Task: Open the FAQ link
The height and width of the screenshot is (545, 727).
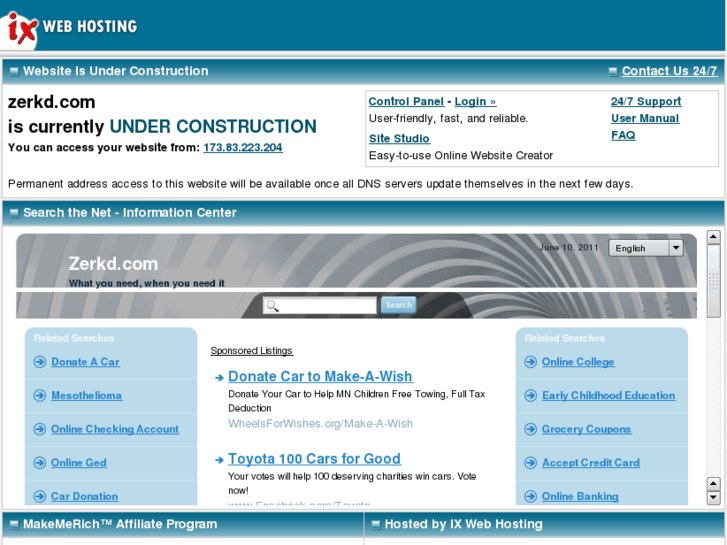Action: [623, 135]
